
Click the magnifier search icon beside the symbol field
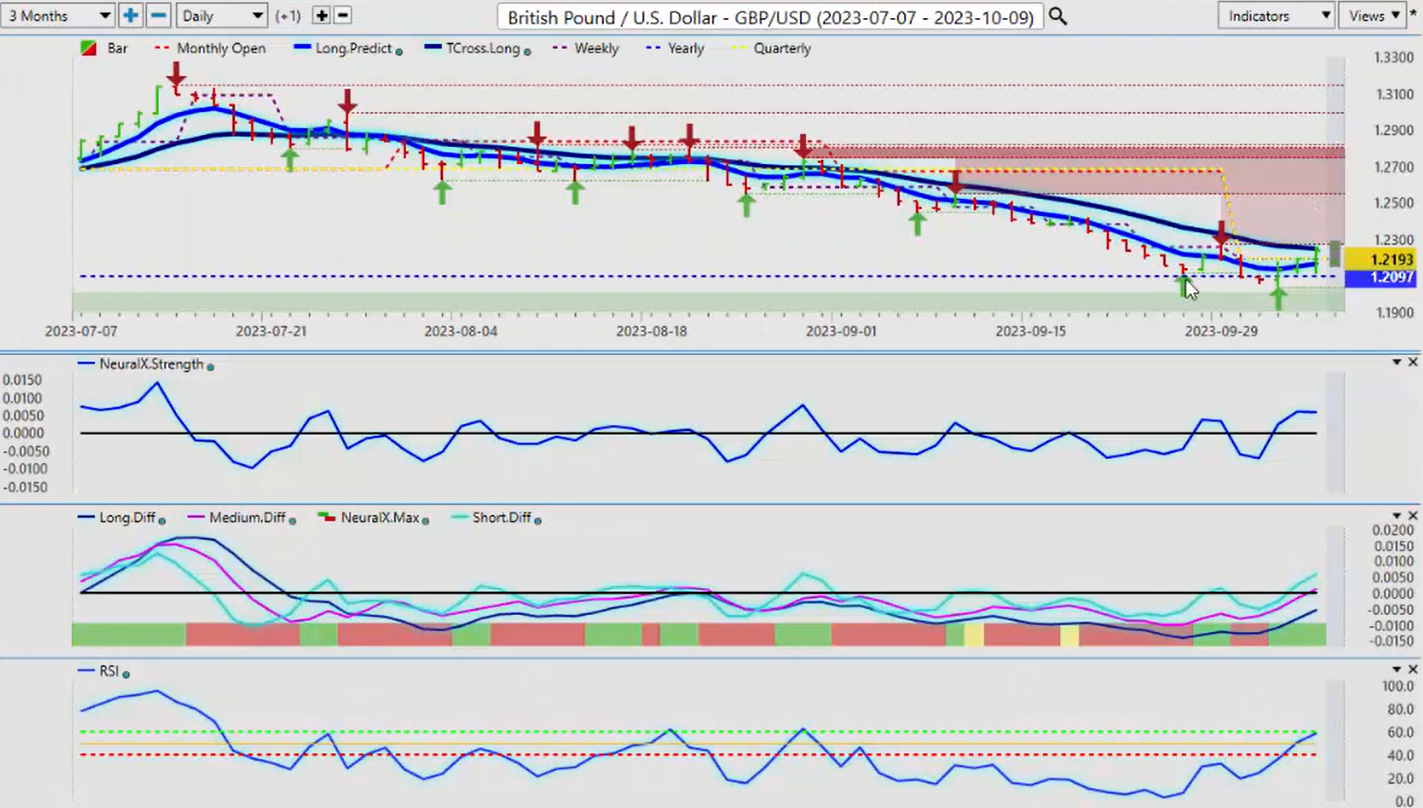pyautogui.click(x=1057, y=16)
